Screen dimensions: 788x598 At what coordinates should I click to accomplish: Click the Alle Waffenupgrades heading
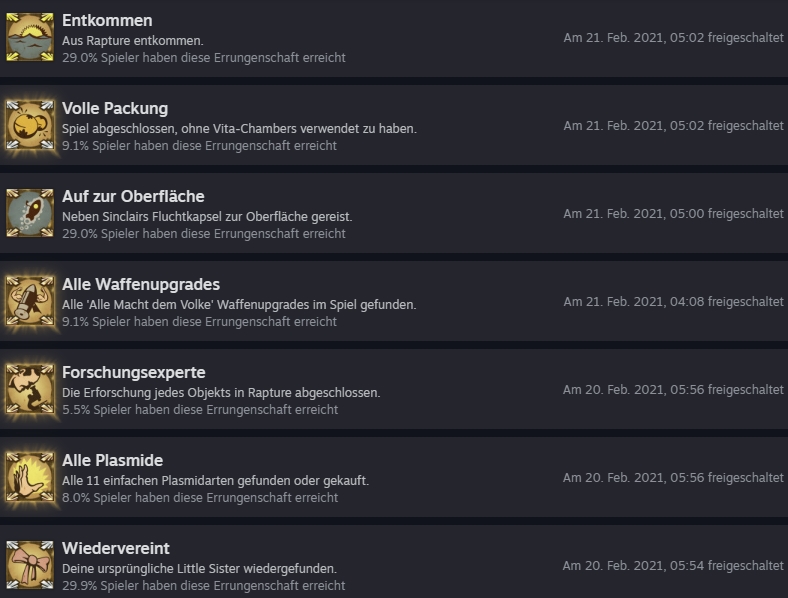pos(141,284)
